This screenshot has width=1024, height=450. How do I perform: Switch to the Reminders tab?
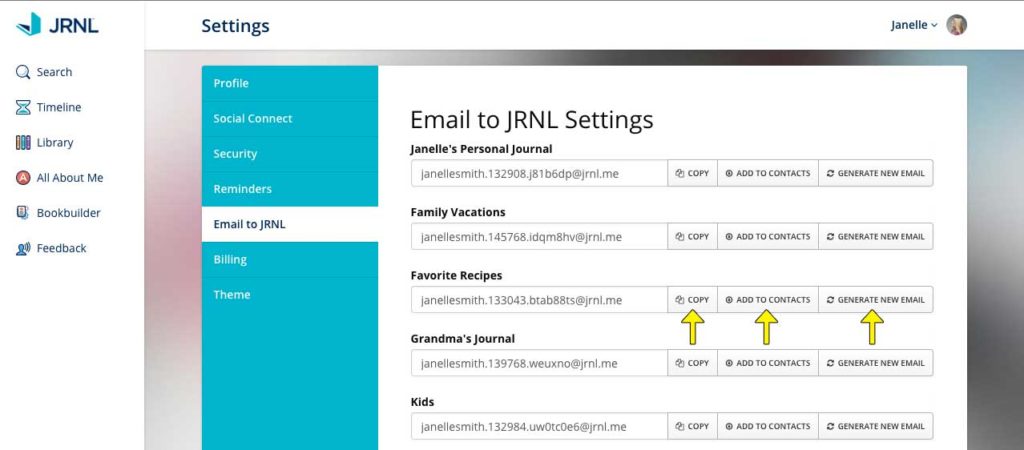point(290,189)
